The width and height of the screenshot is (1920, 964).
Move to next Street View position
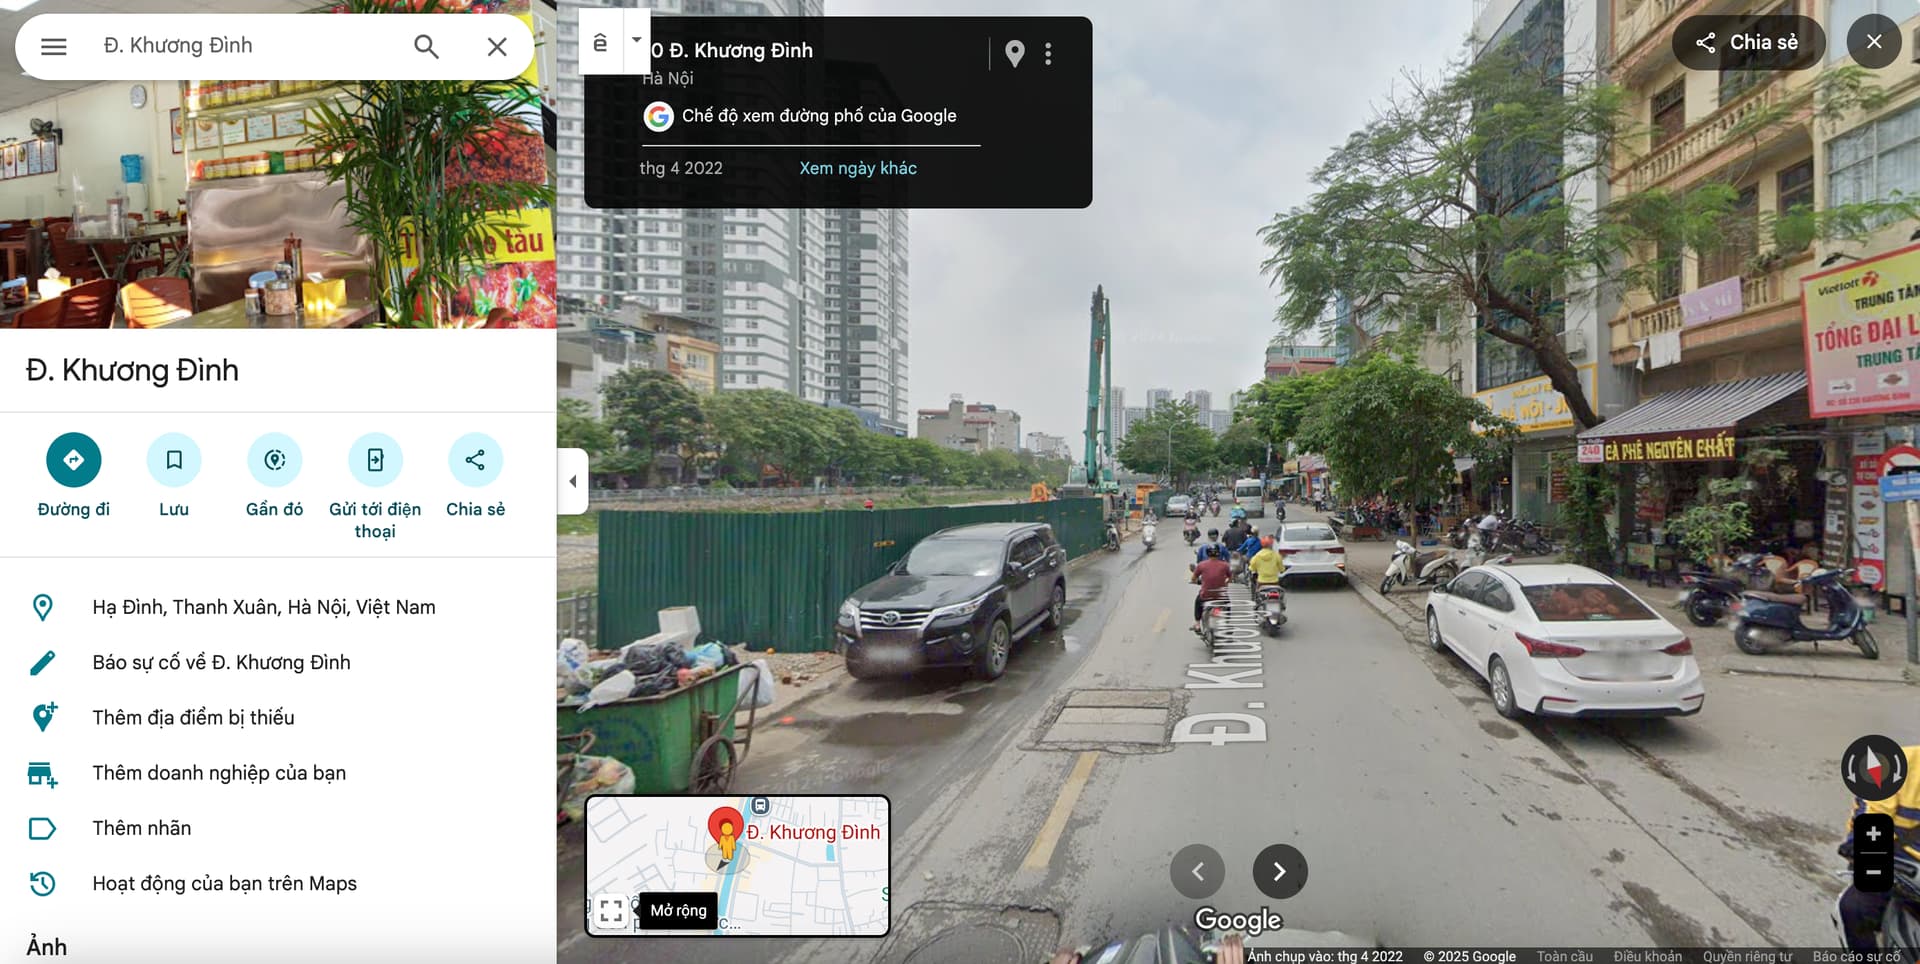coord(1279,871)
